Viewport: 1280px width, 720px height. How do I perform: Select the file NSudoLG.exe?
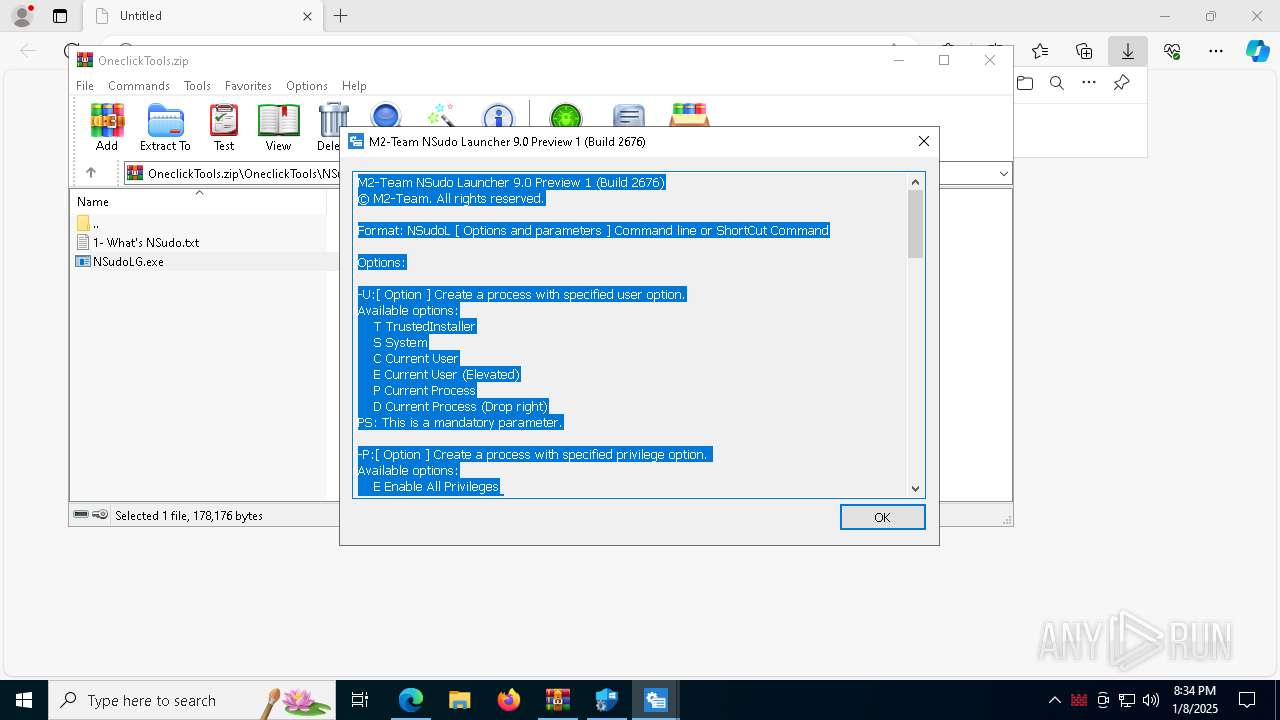[x=120, y=262]
